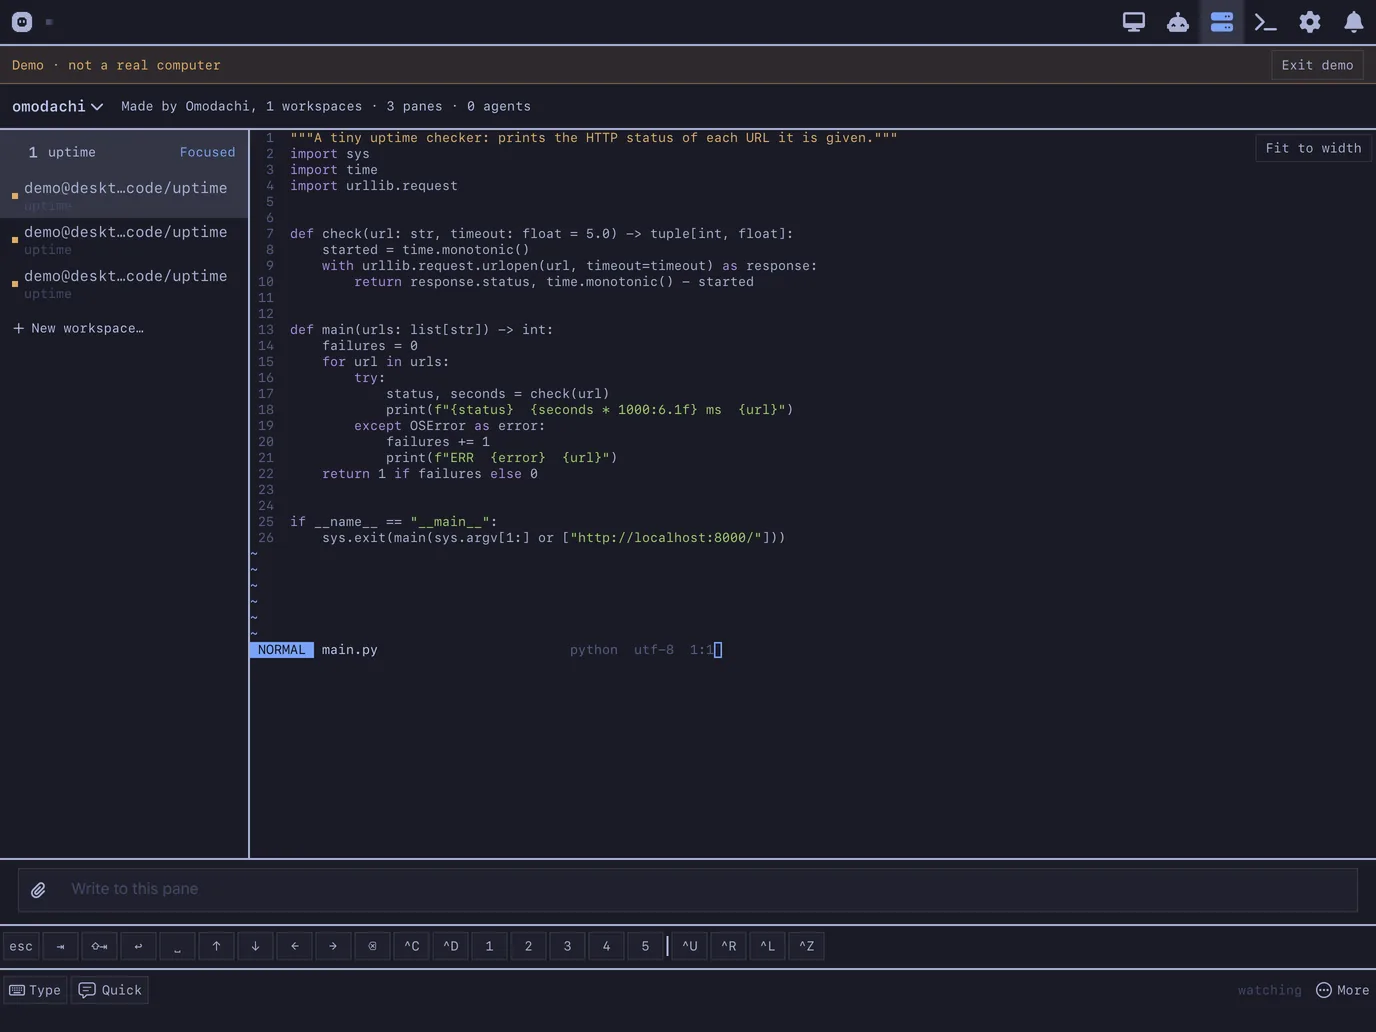Image resolution: width=1376 pixels, height=1032 pixels.
Task: Send the space key from key bar
Action: click(177, 946)
